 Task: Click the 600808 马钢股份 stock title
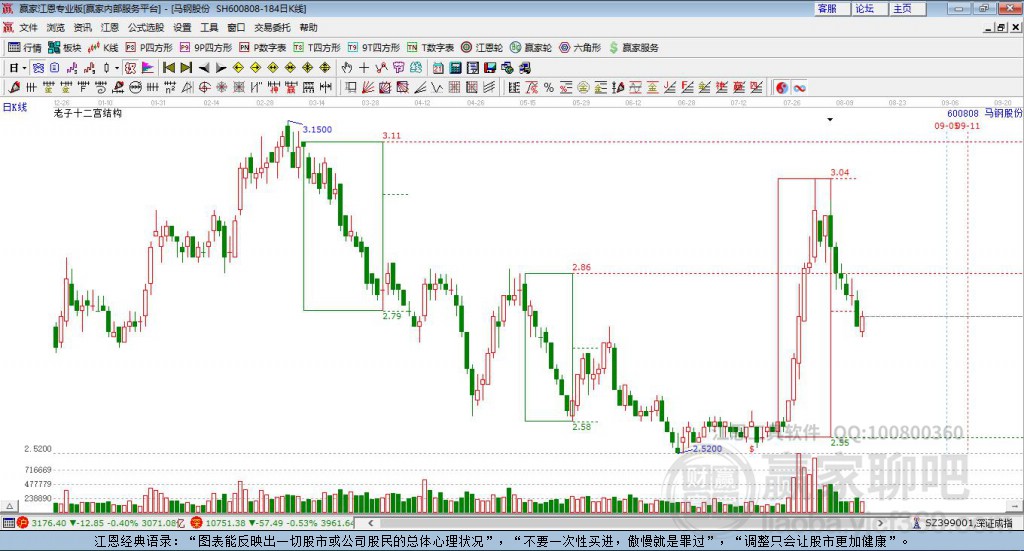coord(984,113)
